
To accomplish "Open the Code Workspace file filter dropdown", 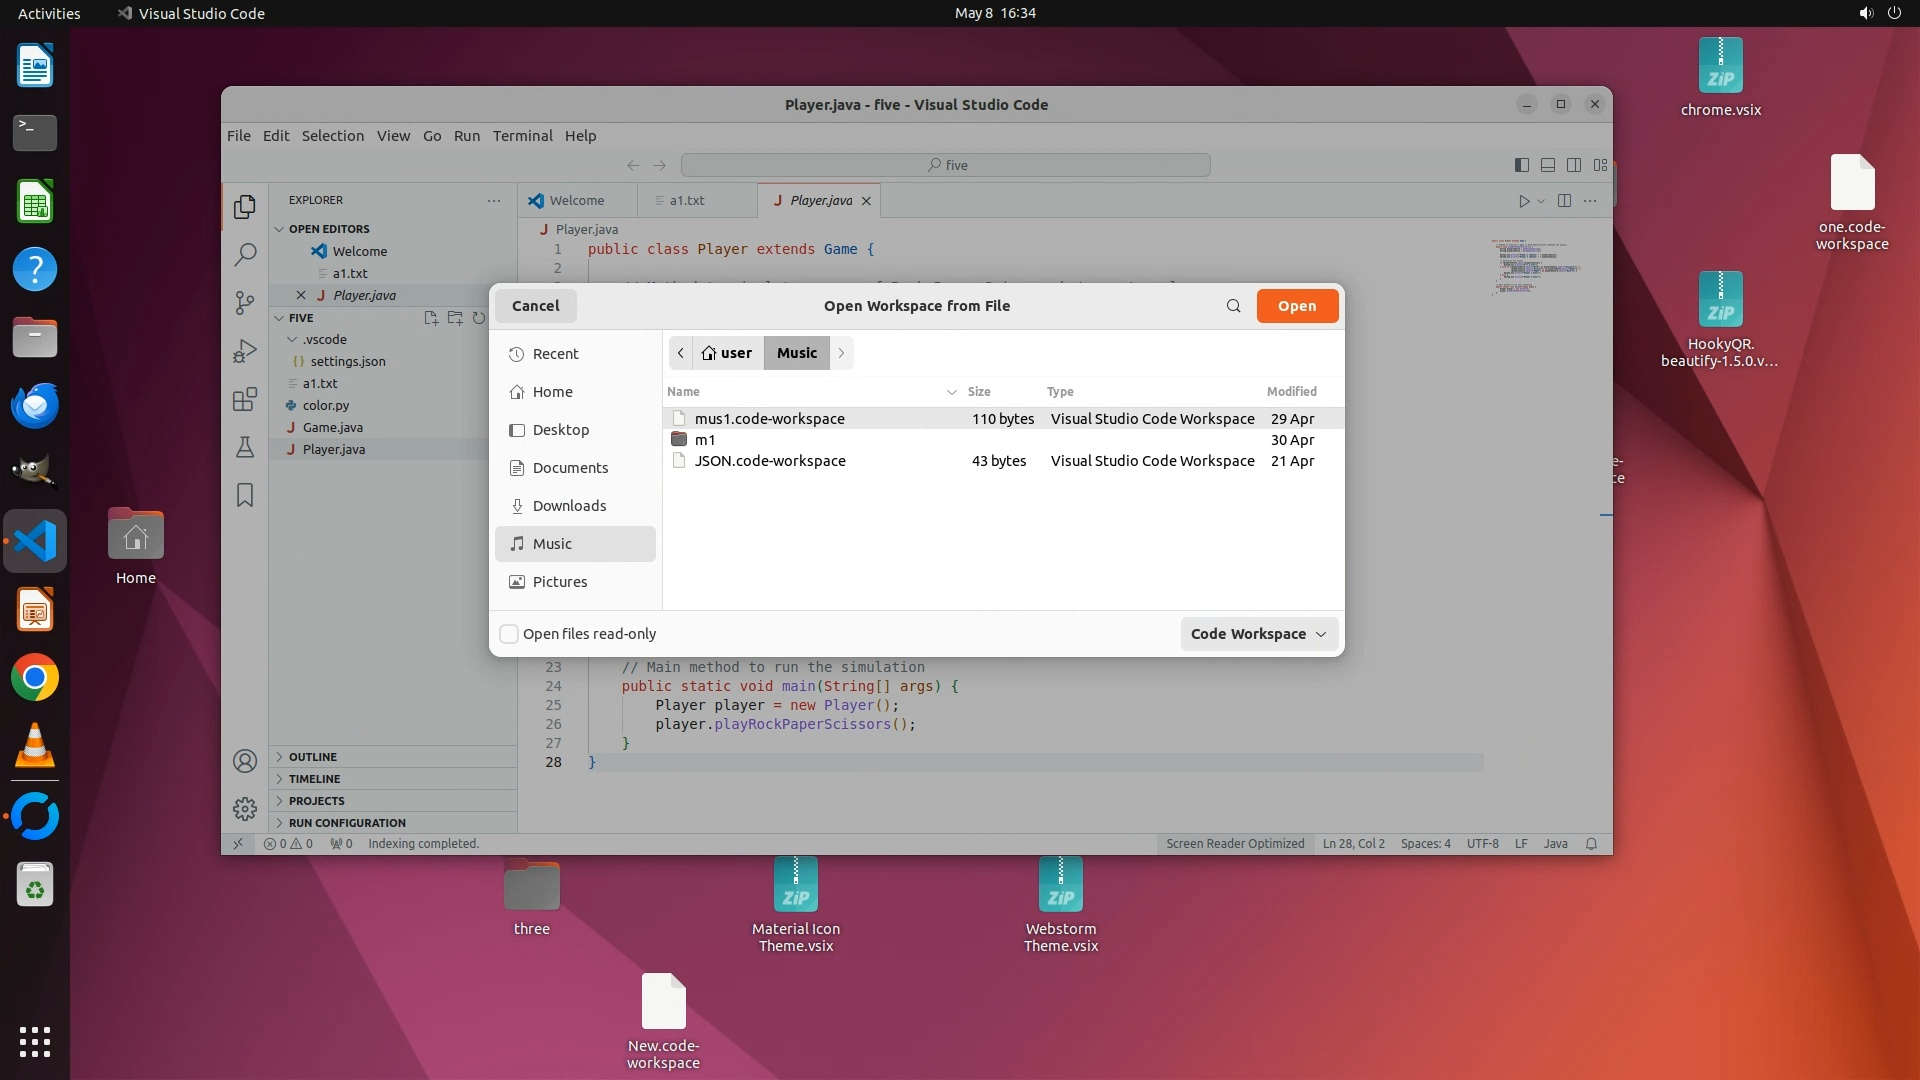I will pos(1258,634).
